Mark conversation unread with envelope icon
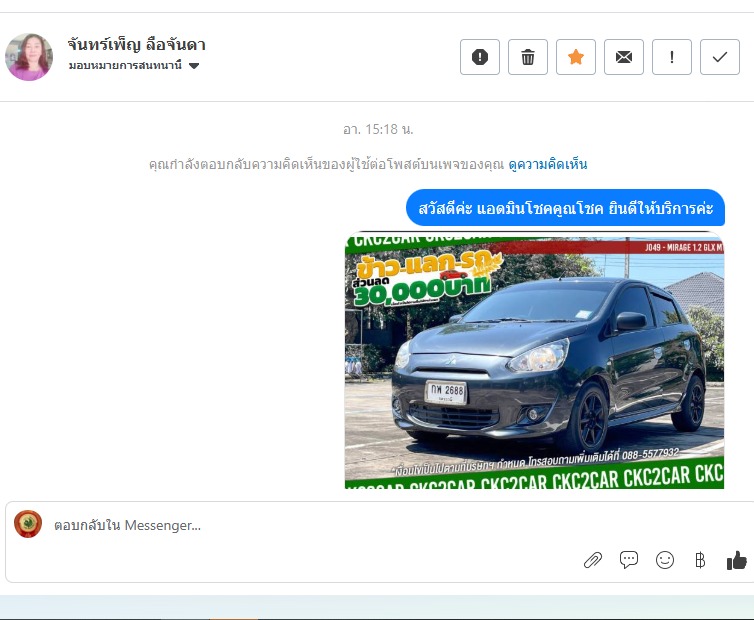754x620 pixels. pyautogui.click(x=624, y=57)
